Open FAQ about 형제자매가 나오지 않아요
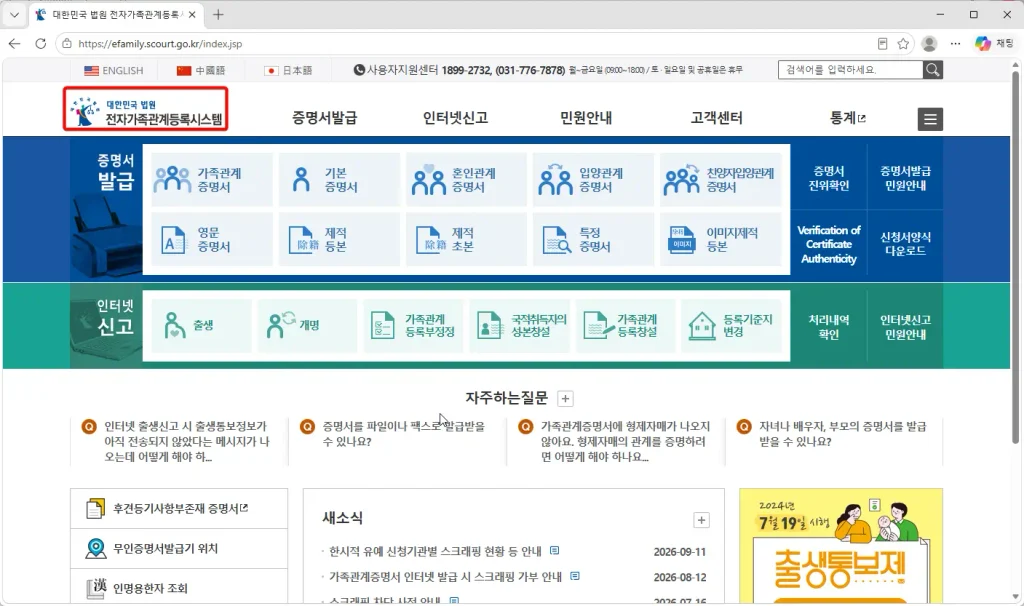The width and height of the screenshot is (1024, 606). 625,441
